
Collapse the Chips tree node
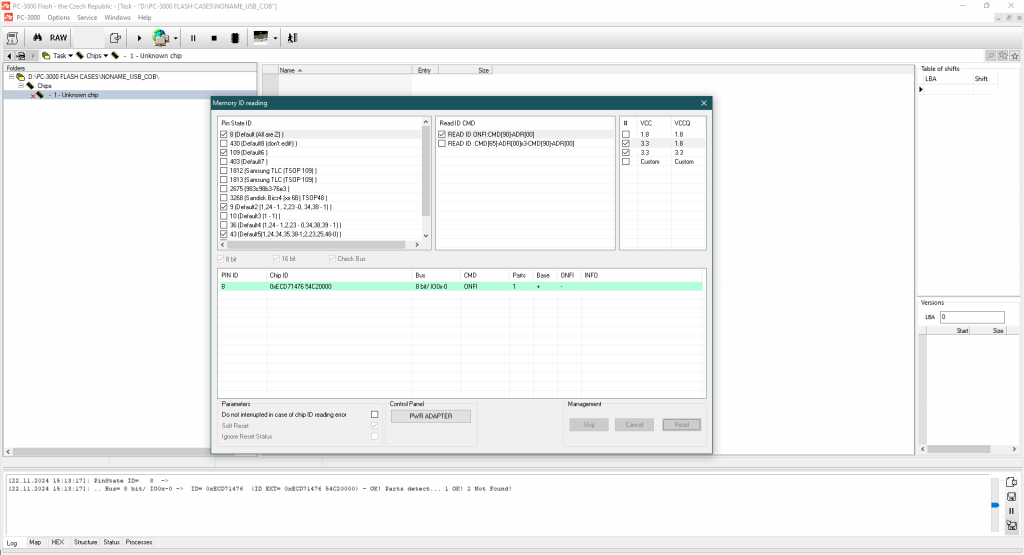20,86
